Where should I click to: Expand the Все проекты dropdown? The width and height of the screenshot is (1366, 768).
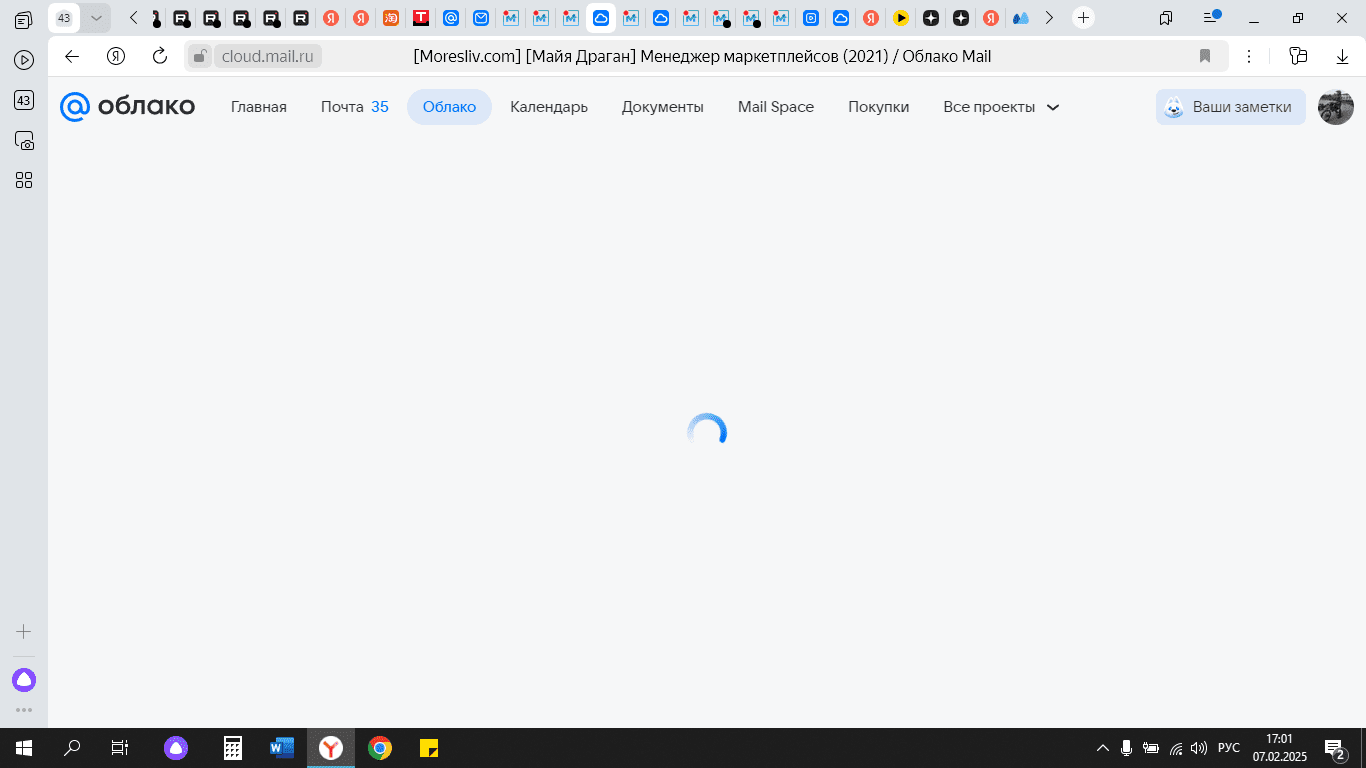[1000, 107]
